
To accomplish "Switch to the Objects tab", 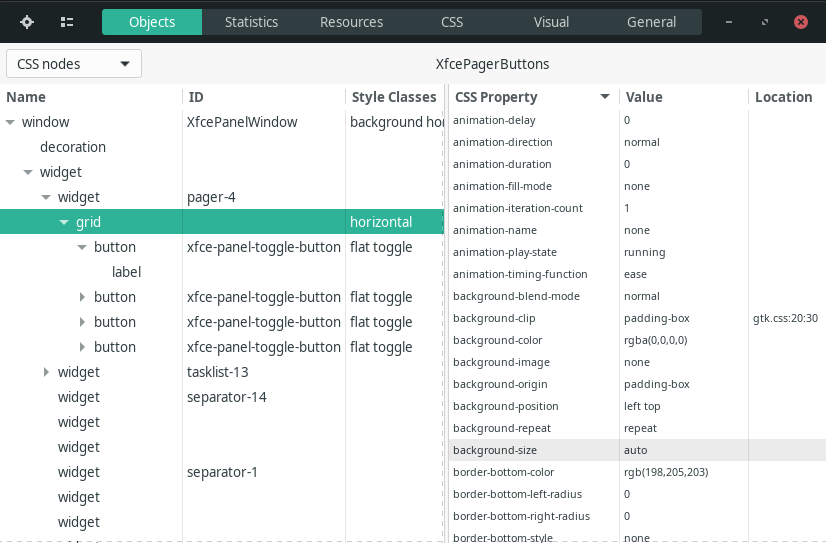I will click(x=152, y=22).
